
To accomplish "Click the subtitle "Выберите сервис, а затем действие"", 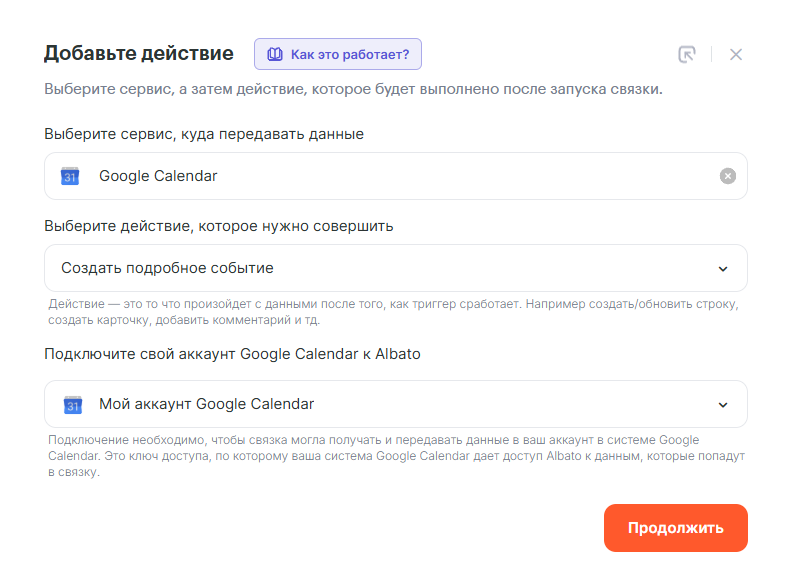I will [x=353, y=89].
